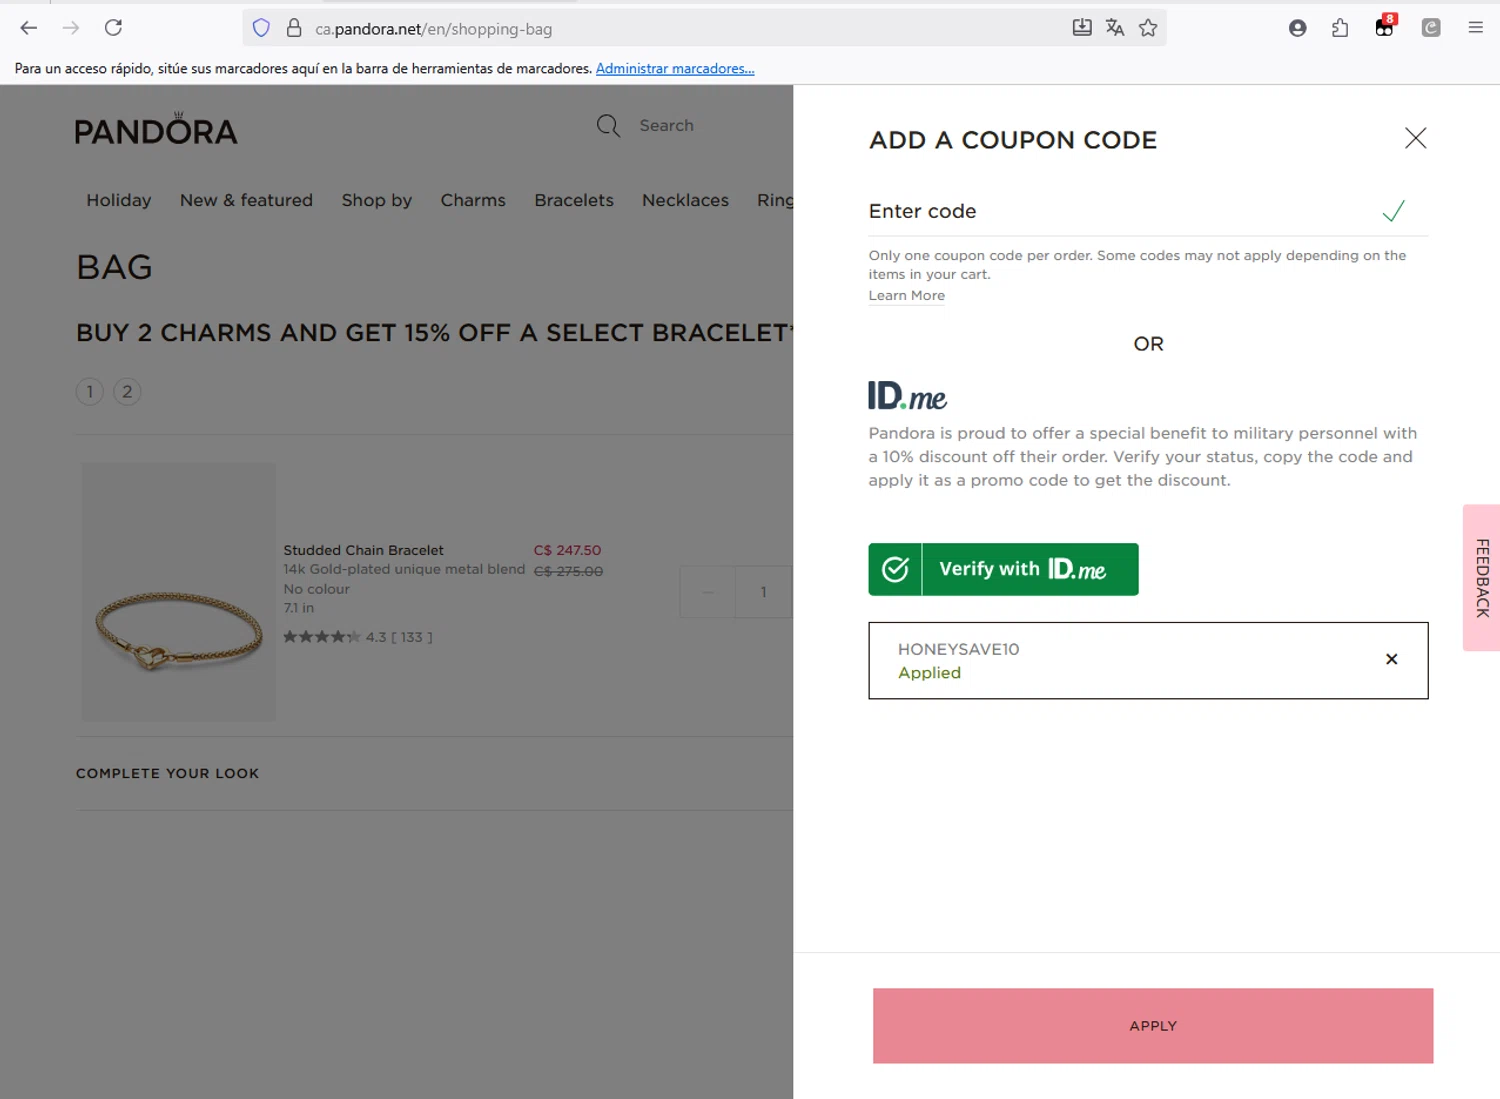Go back to the previous page
The height and width of the screenshot is (1099, 1500).
coord(29,28)
